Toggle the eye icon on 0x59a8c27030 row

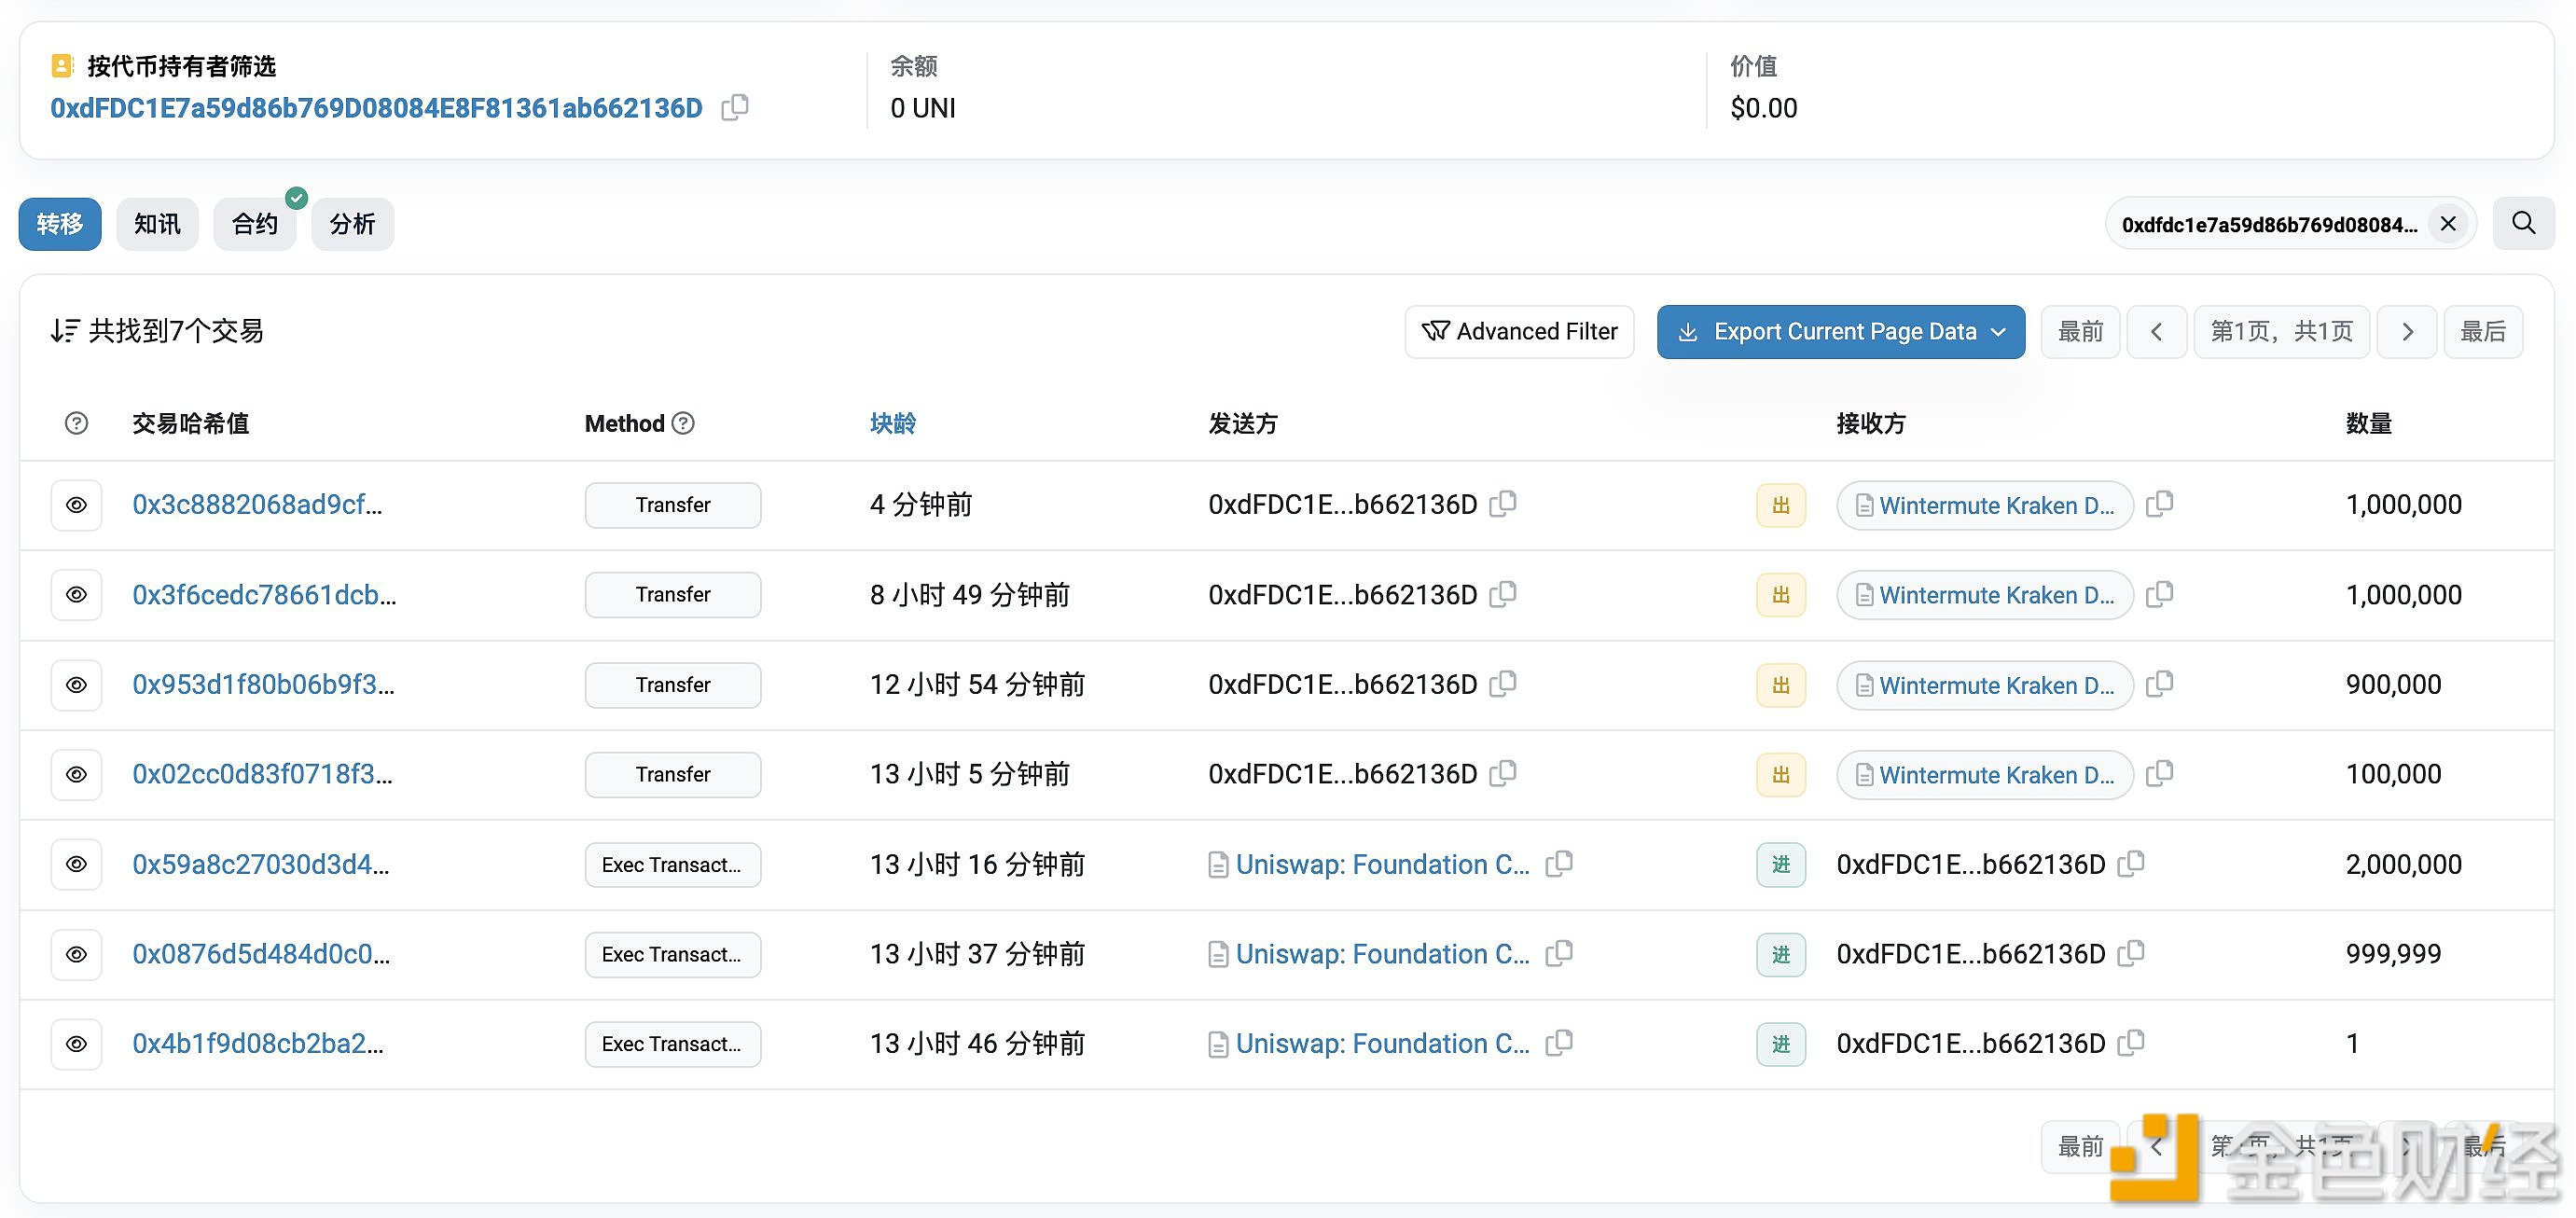76,864
